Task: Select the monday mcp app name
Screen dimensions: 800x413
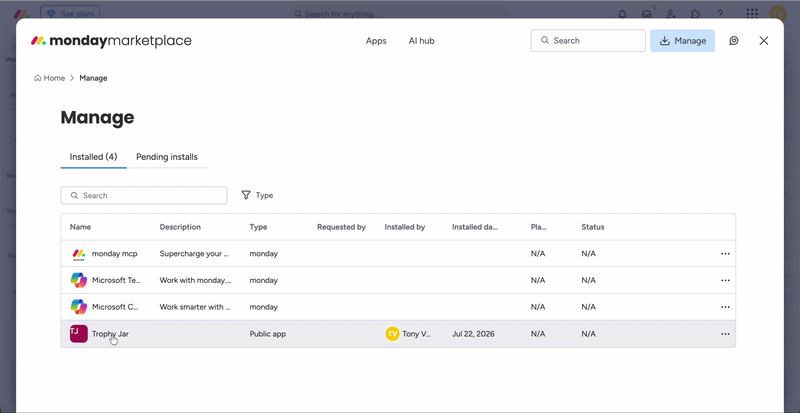Action: point(115,254)
